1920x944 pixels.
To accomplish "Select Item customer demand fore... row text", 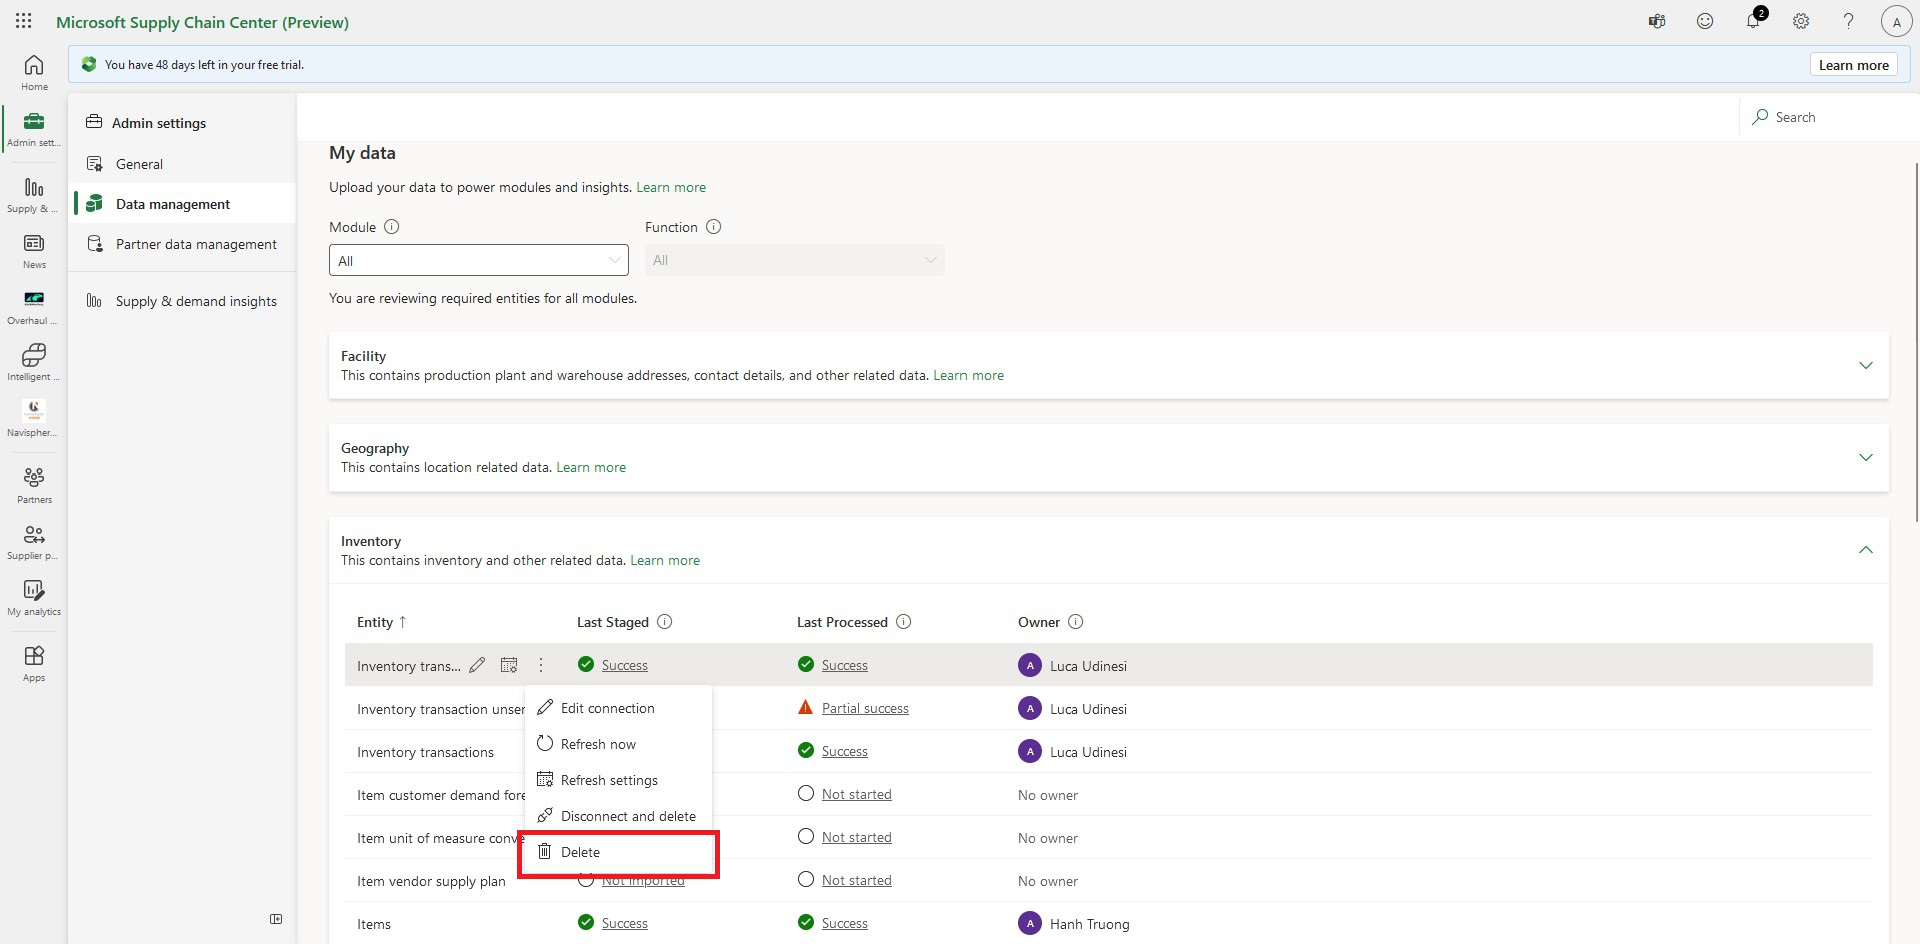I will 441,795.
